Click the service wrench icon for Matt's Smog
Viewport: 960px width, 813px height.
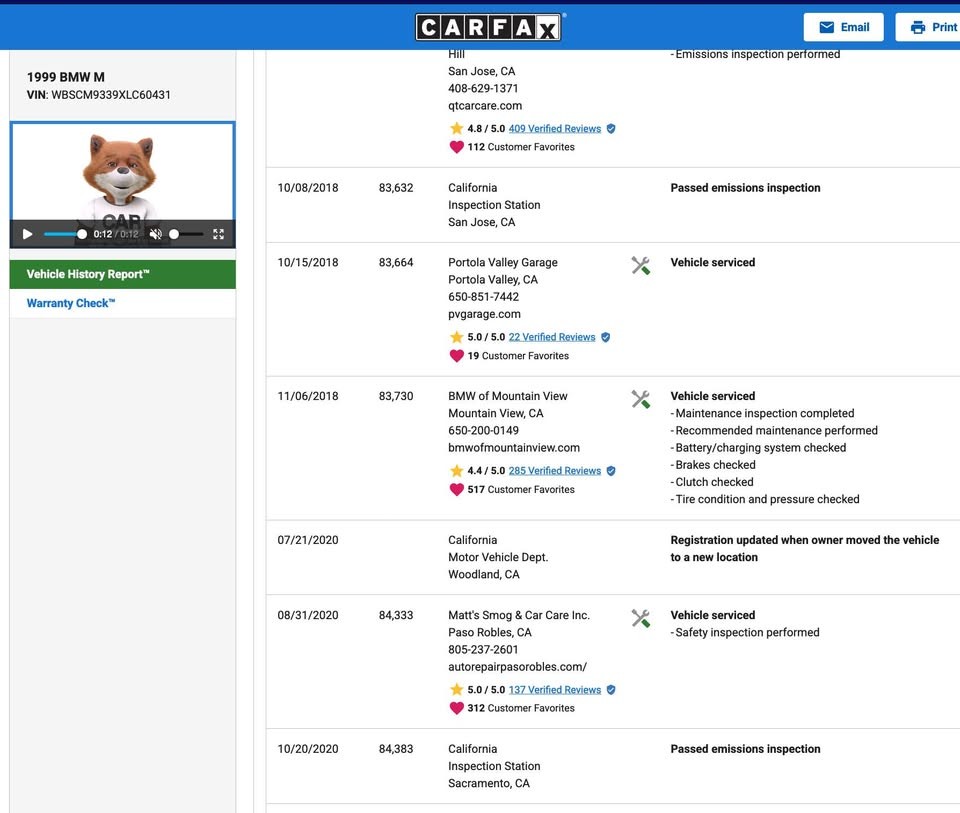(x=641, y=618)
